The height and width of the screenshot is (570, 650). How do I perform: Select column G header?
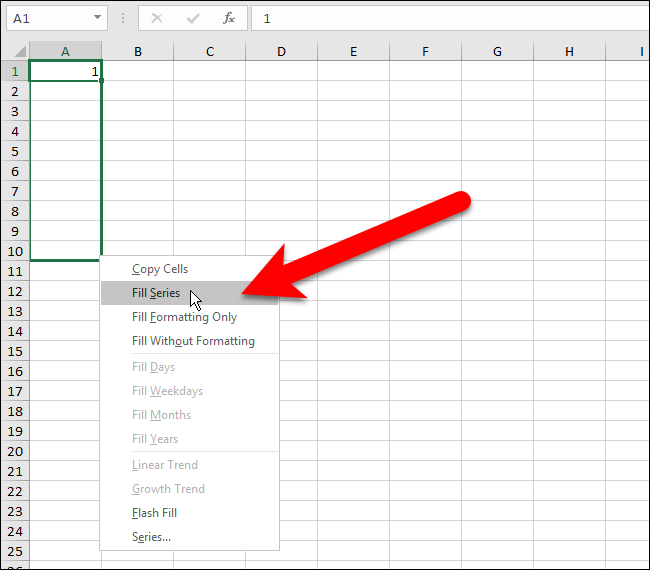click(497, 51)
